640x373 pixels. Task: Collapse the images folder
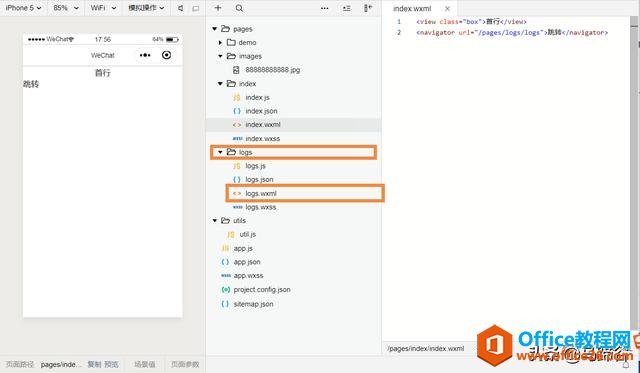[x=220, y=56]
